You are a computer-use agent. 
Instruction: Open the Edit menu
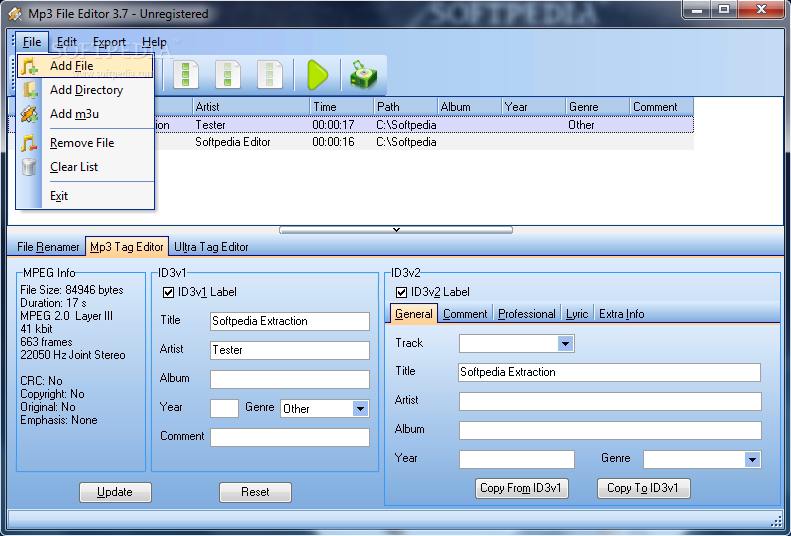[67, 42]
